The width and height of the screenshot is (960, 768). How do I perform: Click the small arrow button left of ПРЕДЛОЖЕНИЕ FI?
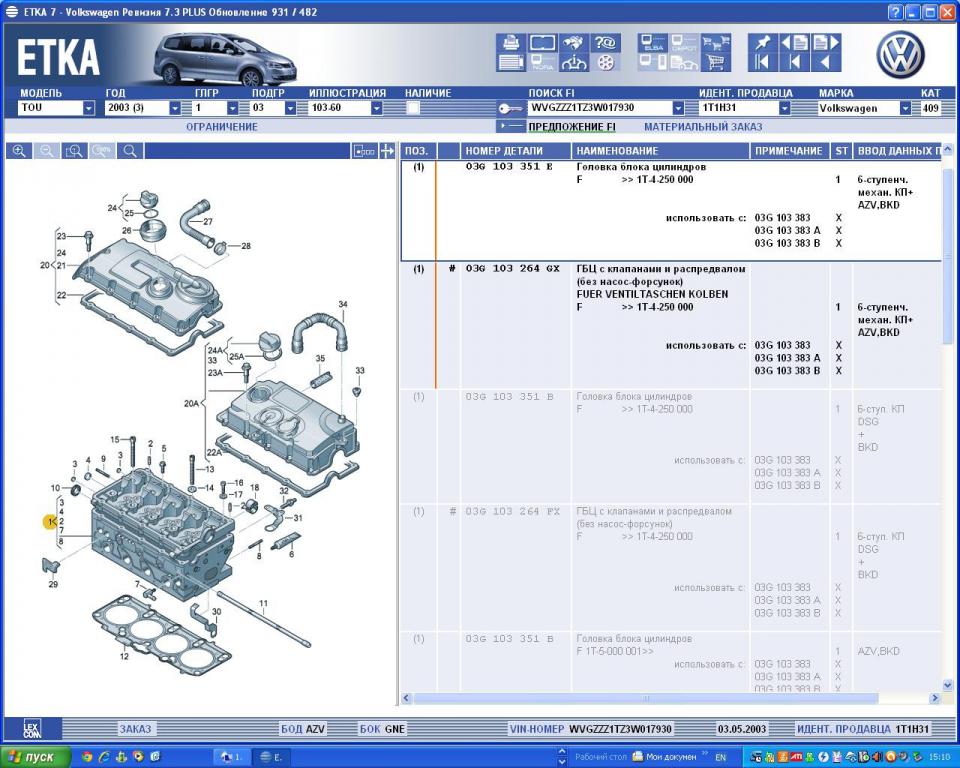(x=510, y=126)
